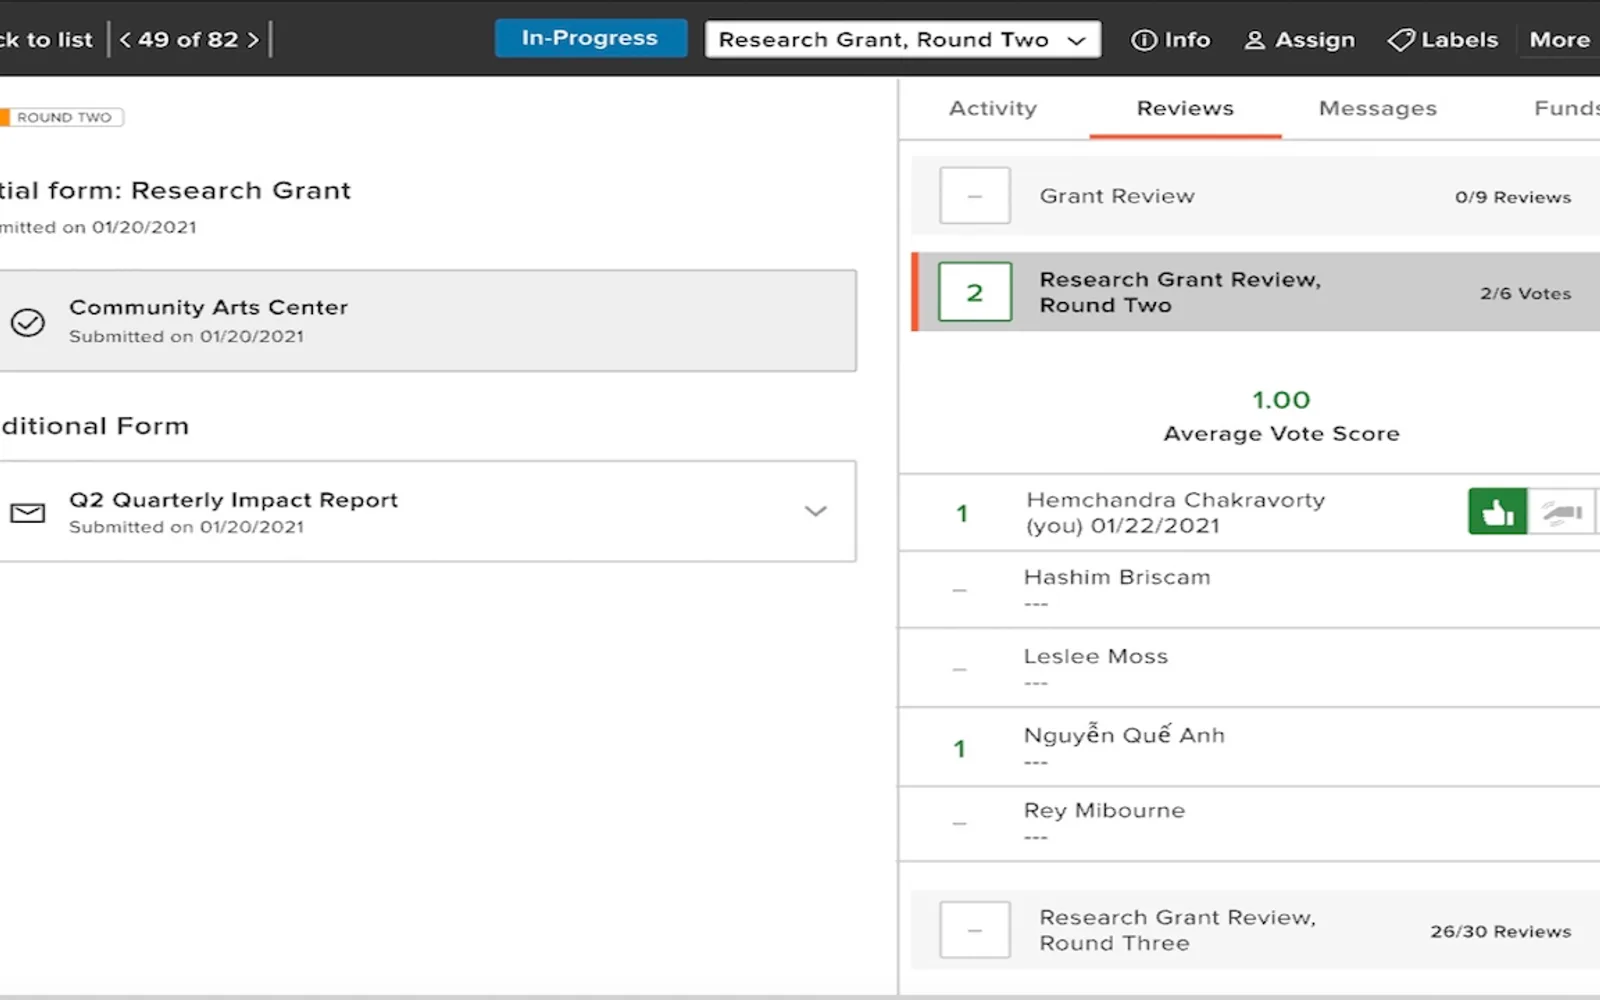Click the Round Three empty score box
The height and width of the screenshot is (1000, 1600).
[975, 930]
